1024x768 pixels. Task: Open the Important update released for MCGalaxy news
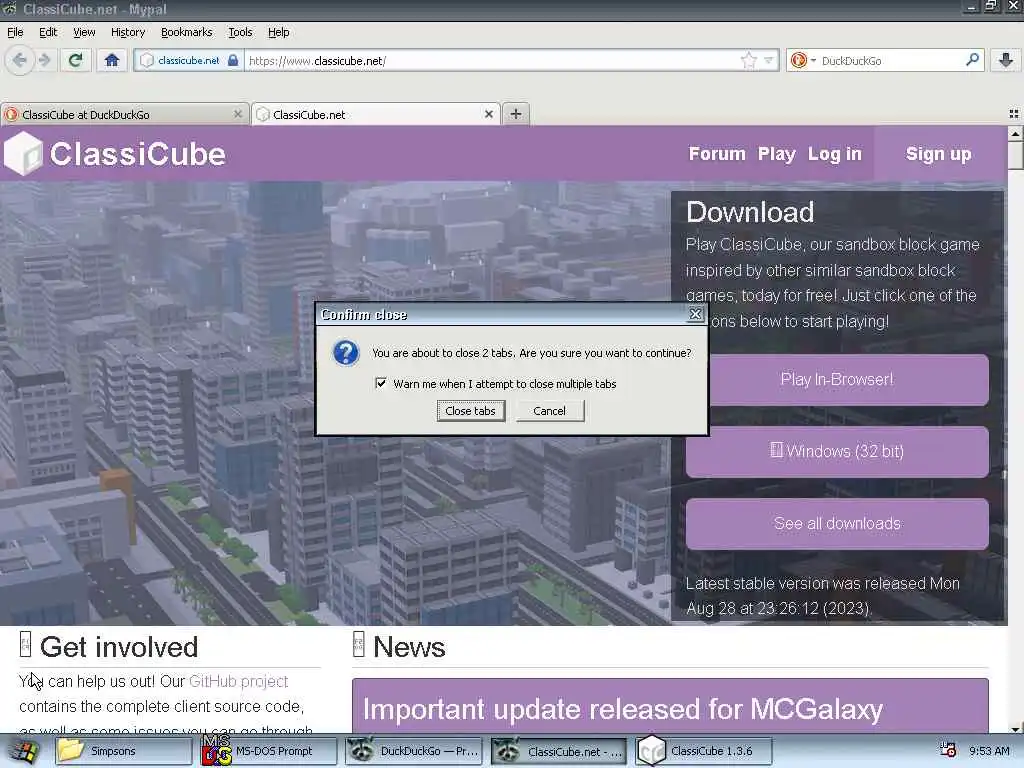coord(623,709)
